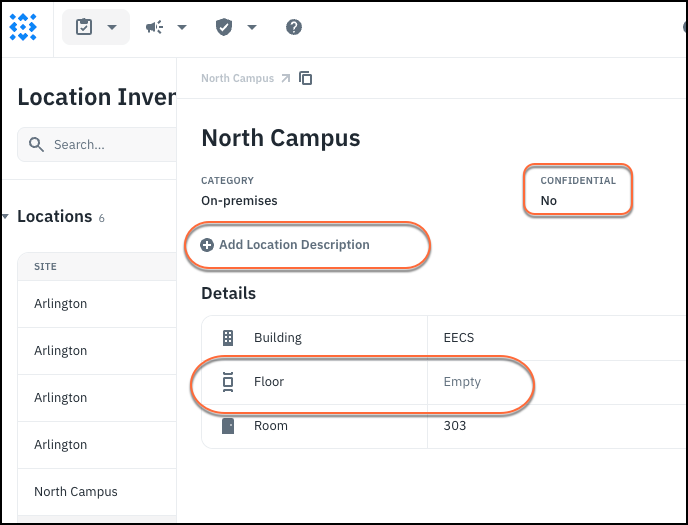Click the Floor icon in Details
This screenshot has width=688, height=525.
[x=228, y=382]
